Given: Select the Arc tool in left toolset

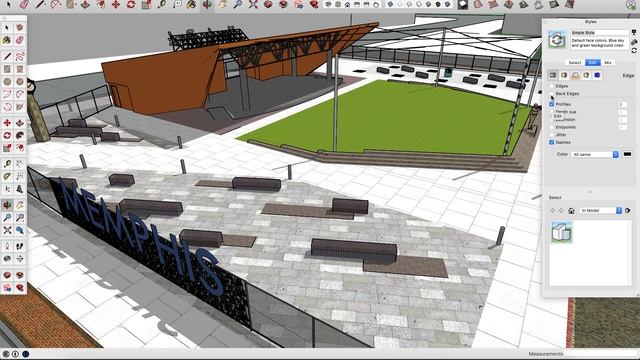Looking at the screenshot, I should (x=7, y=94).
